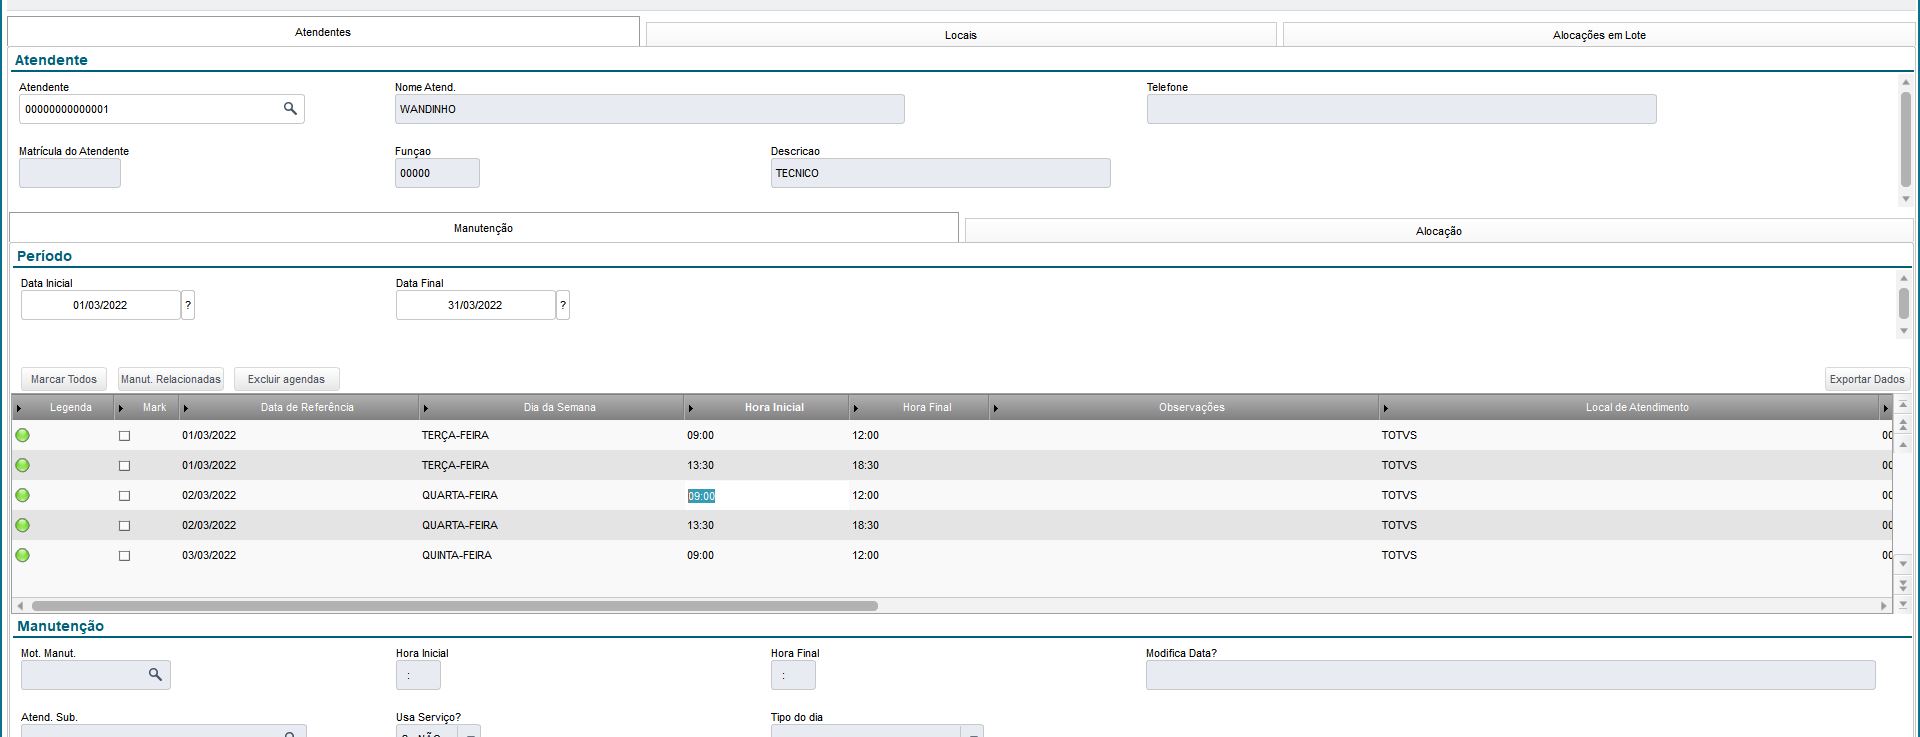Click the Data Final question mark button
This screenshot has height=737, width=1920.
(563, 305)
